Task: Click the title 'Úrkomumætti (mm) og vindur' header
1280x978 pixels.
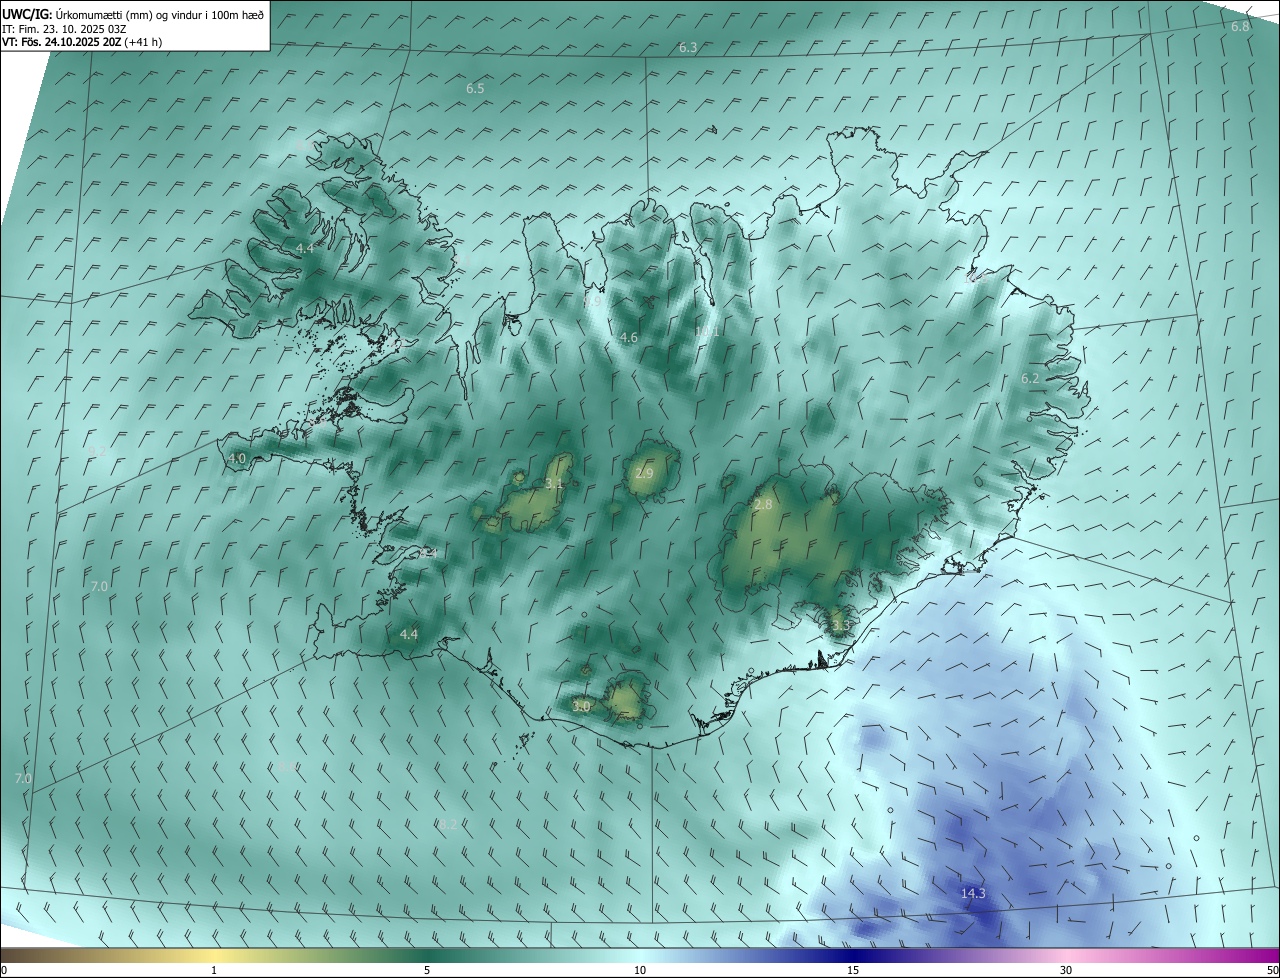Action: 132,14
